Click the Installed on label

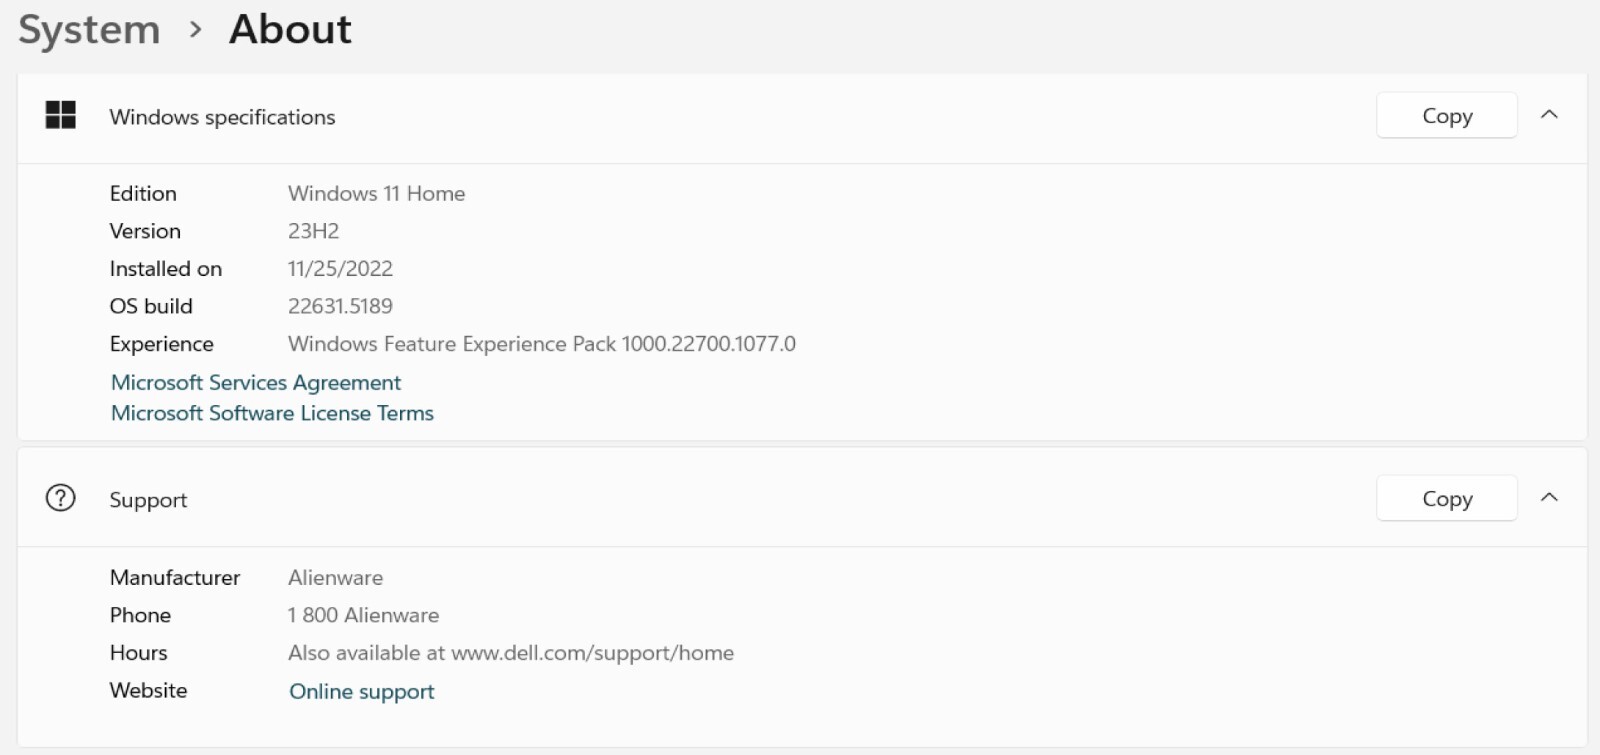pyautogui.click(x=166, y=269)
